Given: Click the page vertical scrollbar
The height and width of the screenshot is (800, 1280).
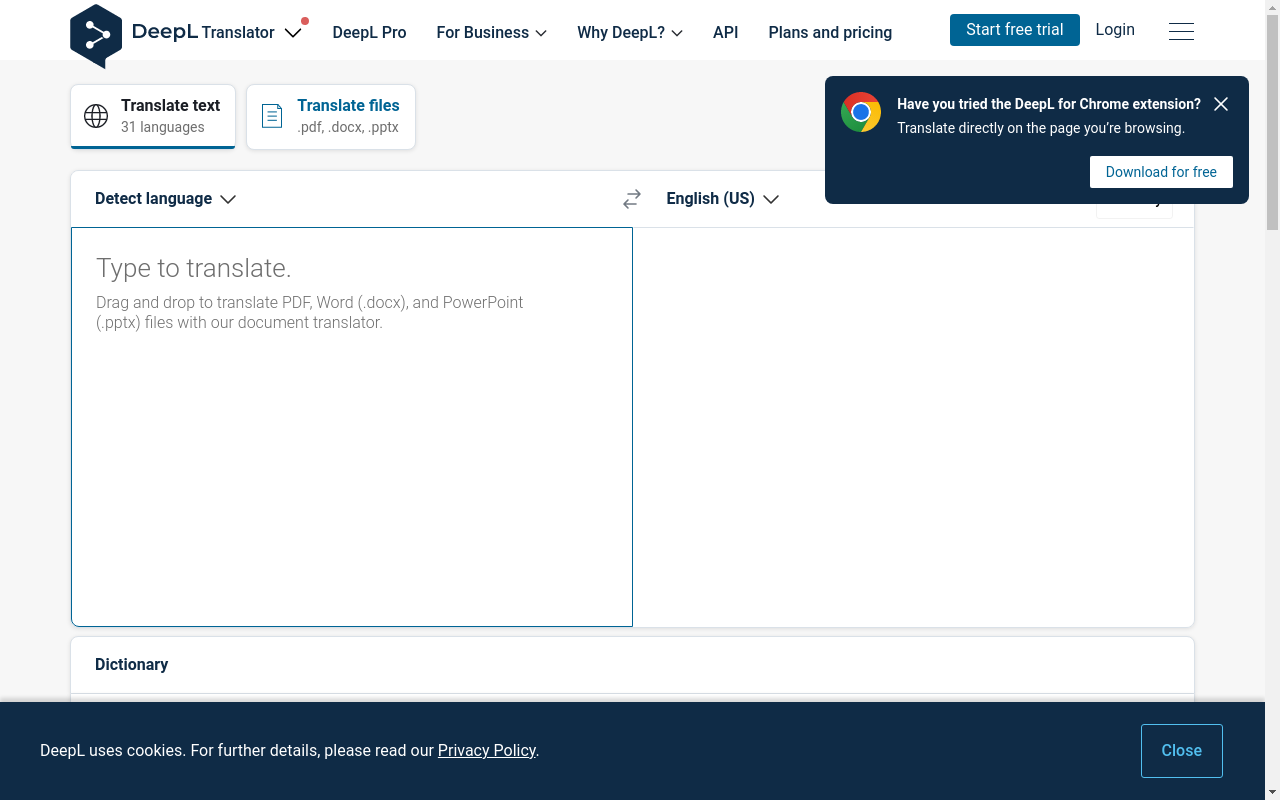Looking at the screenshot, I should point(1272,400).
